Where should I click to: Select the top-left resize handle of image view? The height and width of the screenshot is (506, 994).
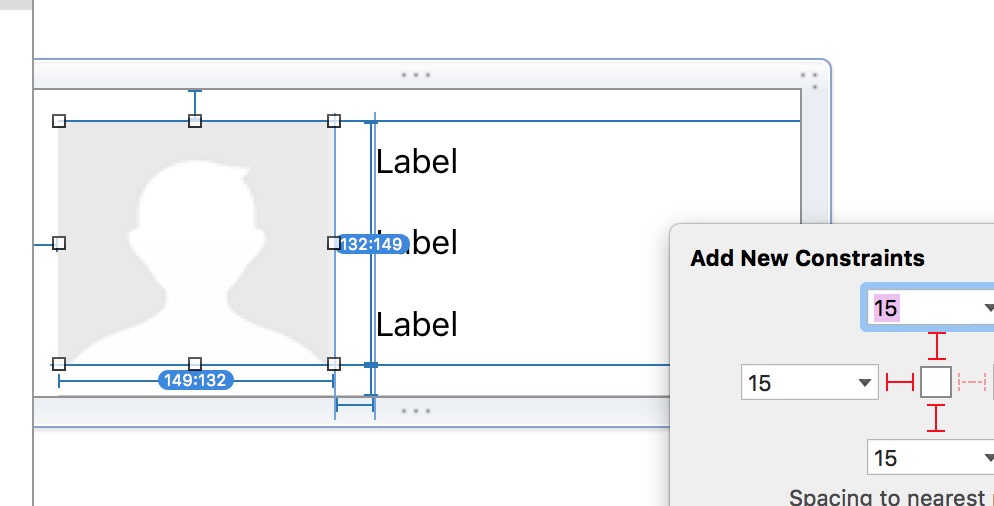click(59, 120)
